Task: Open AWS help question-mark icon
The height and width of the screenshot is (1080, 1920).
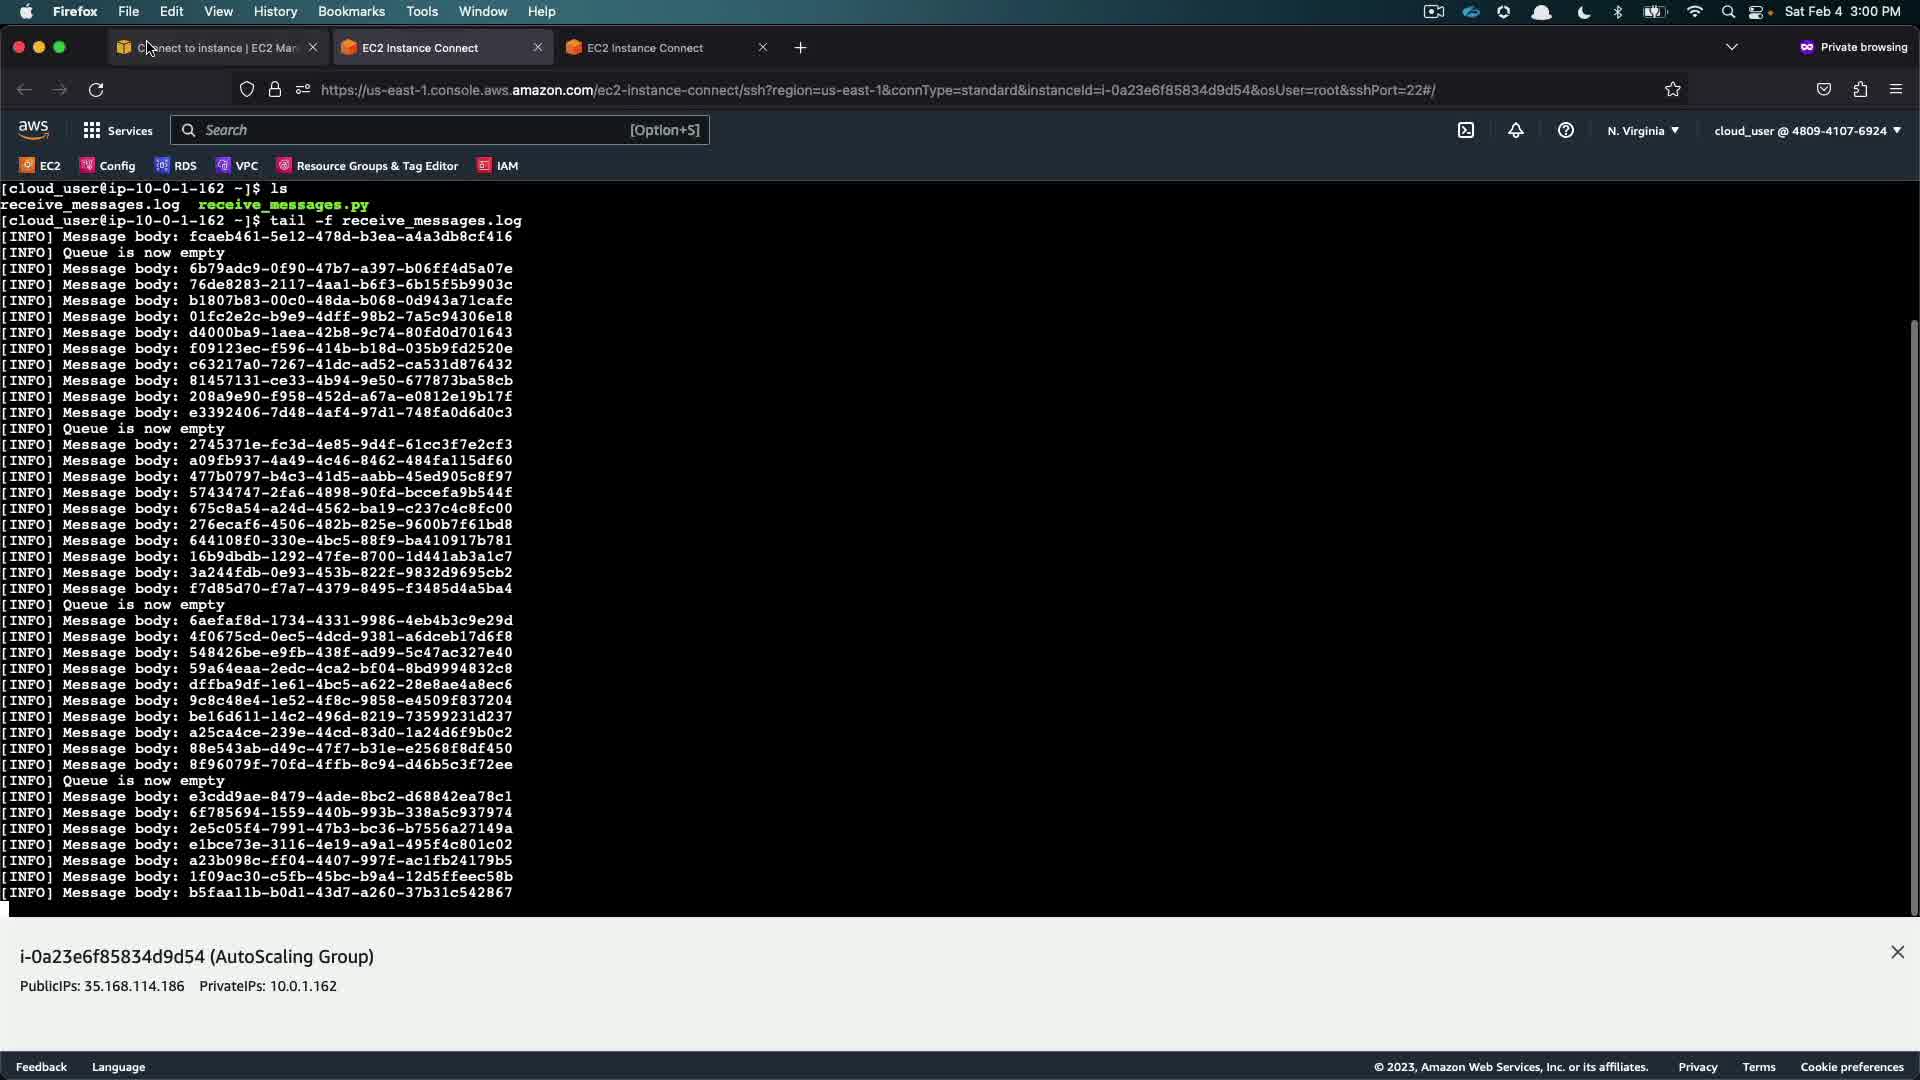Action: click(1565, 130)
